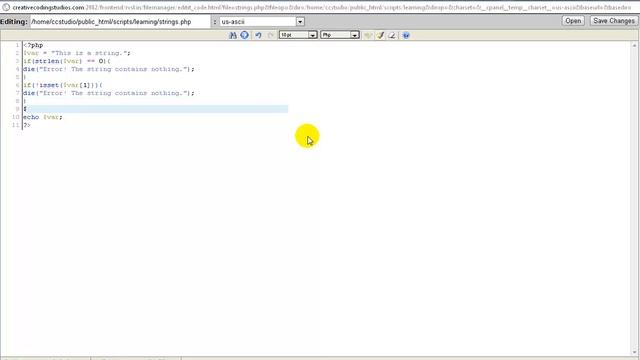Click the page info icon beside URL
Viewport: 640px width, 360px height.
coord(6,7)
